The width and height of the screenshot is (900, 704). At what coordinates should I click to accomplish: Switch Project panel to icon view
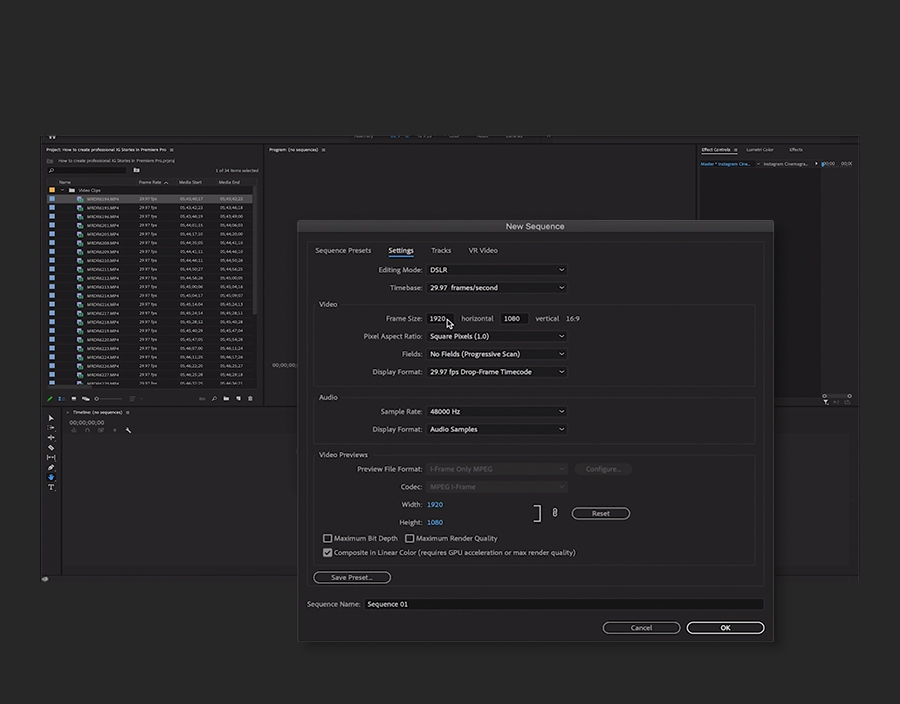(x=74, y=399)
